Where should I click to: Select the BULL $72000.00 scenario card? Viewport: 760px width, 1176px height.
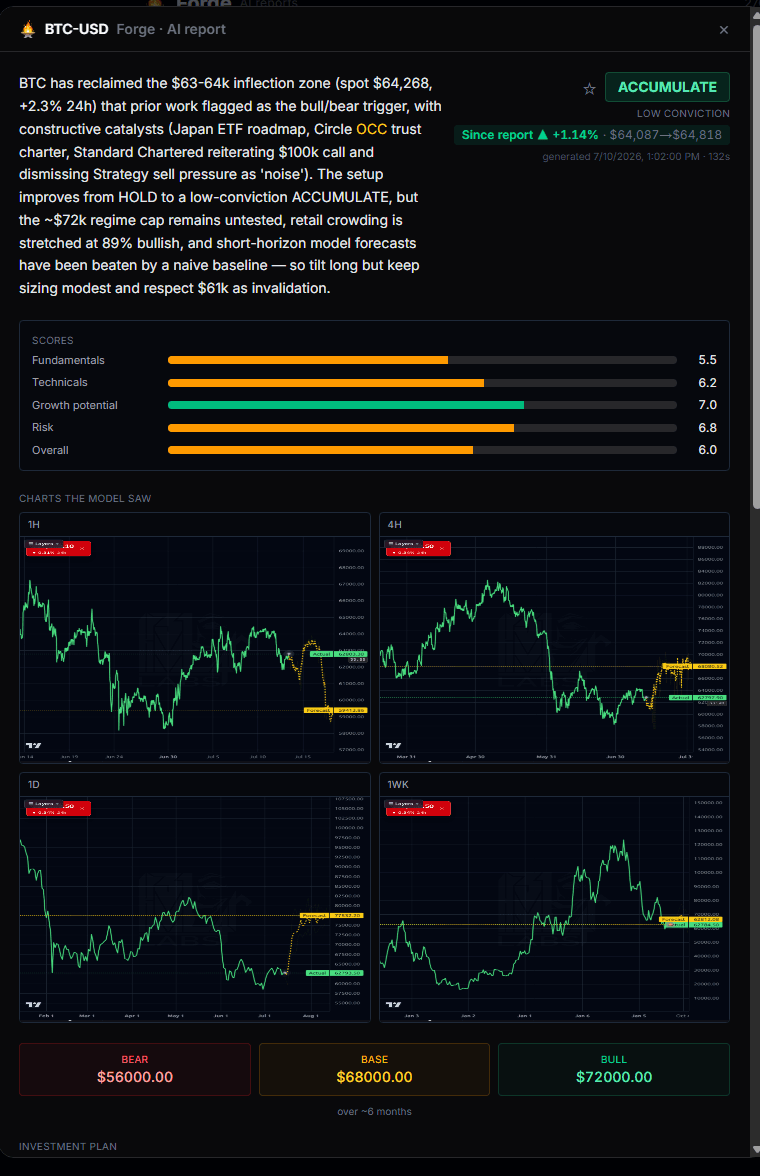click(x=614, y=1070)
